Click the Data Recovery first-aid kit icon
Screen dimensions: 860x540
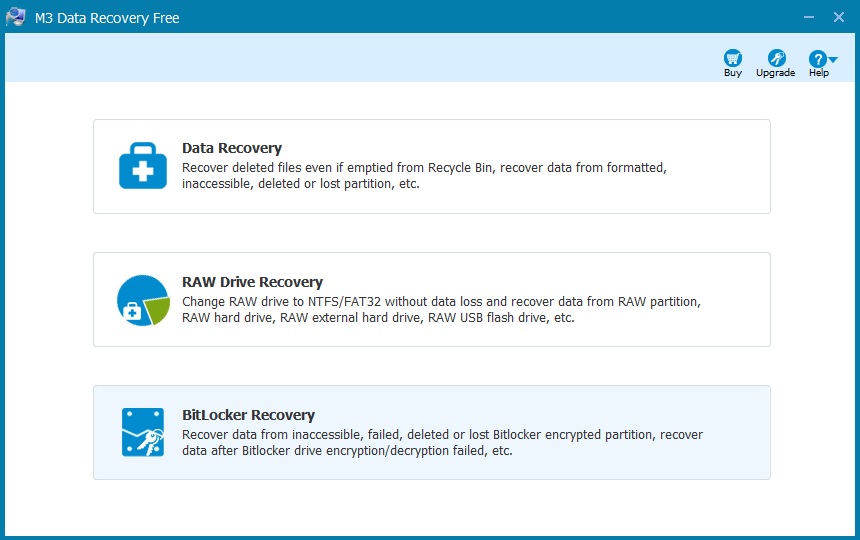pos(143,166)
